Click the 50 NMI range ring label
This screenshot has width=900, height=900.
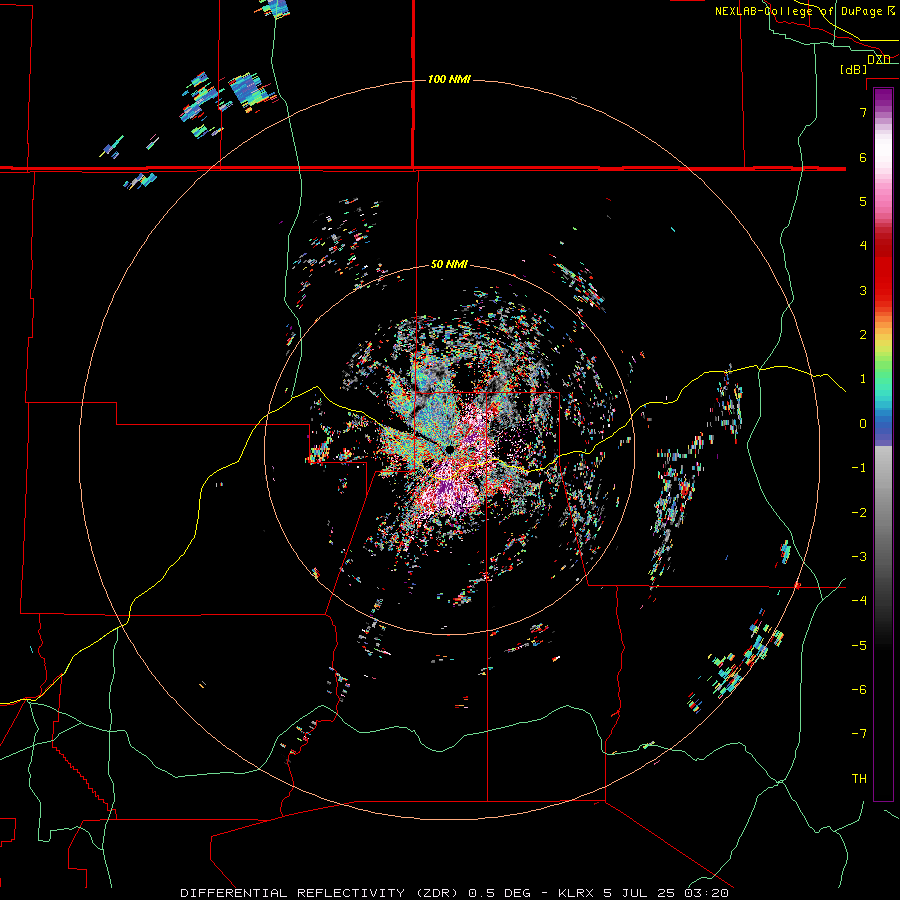pos(449,265)
